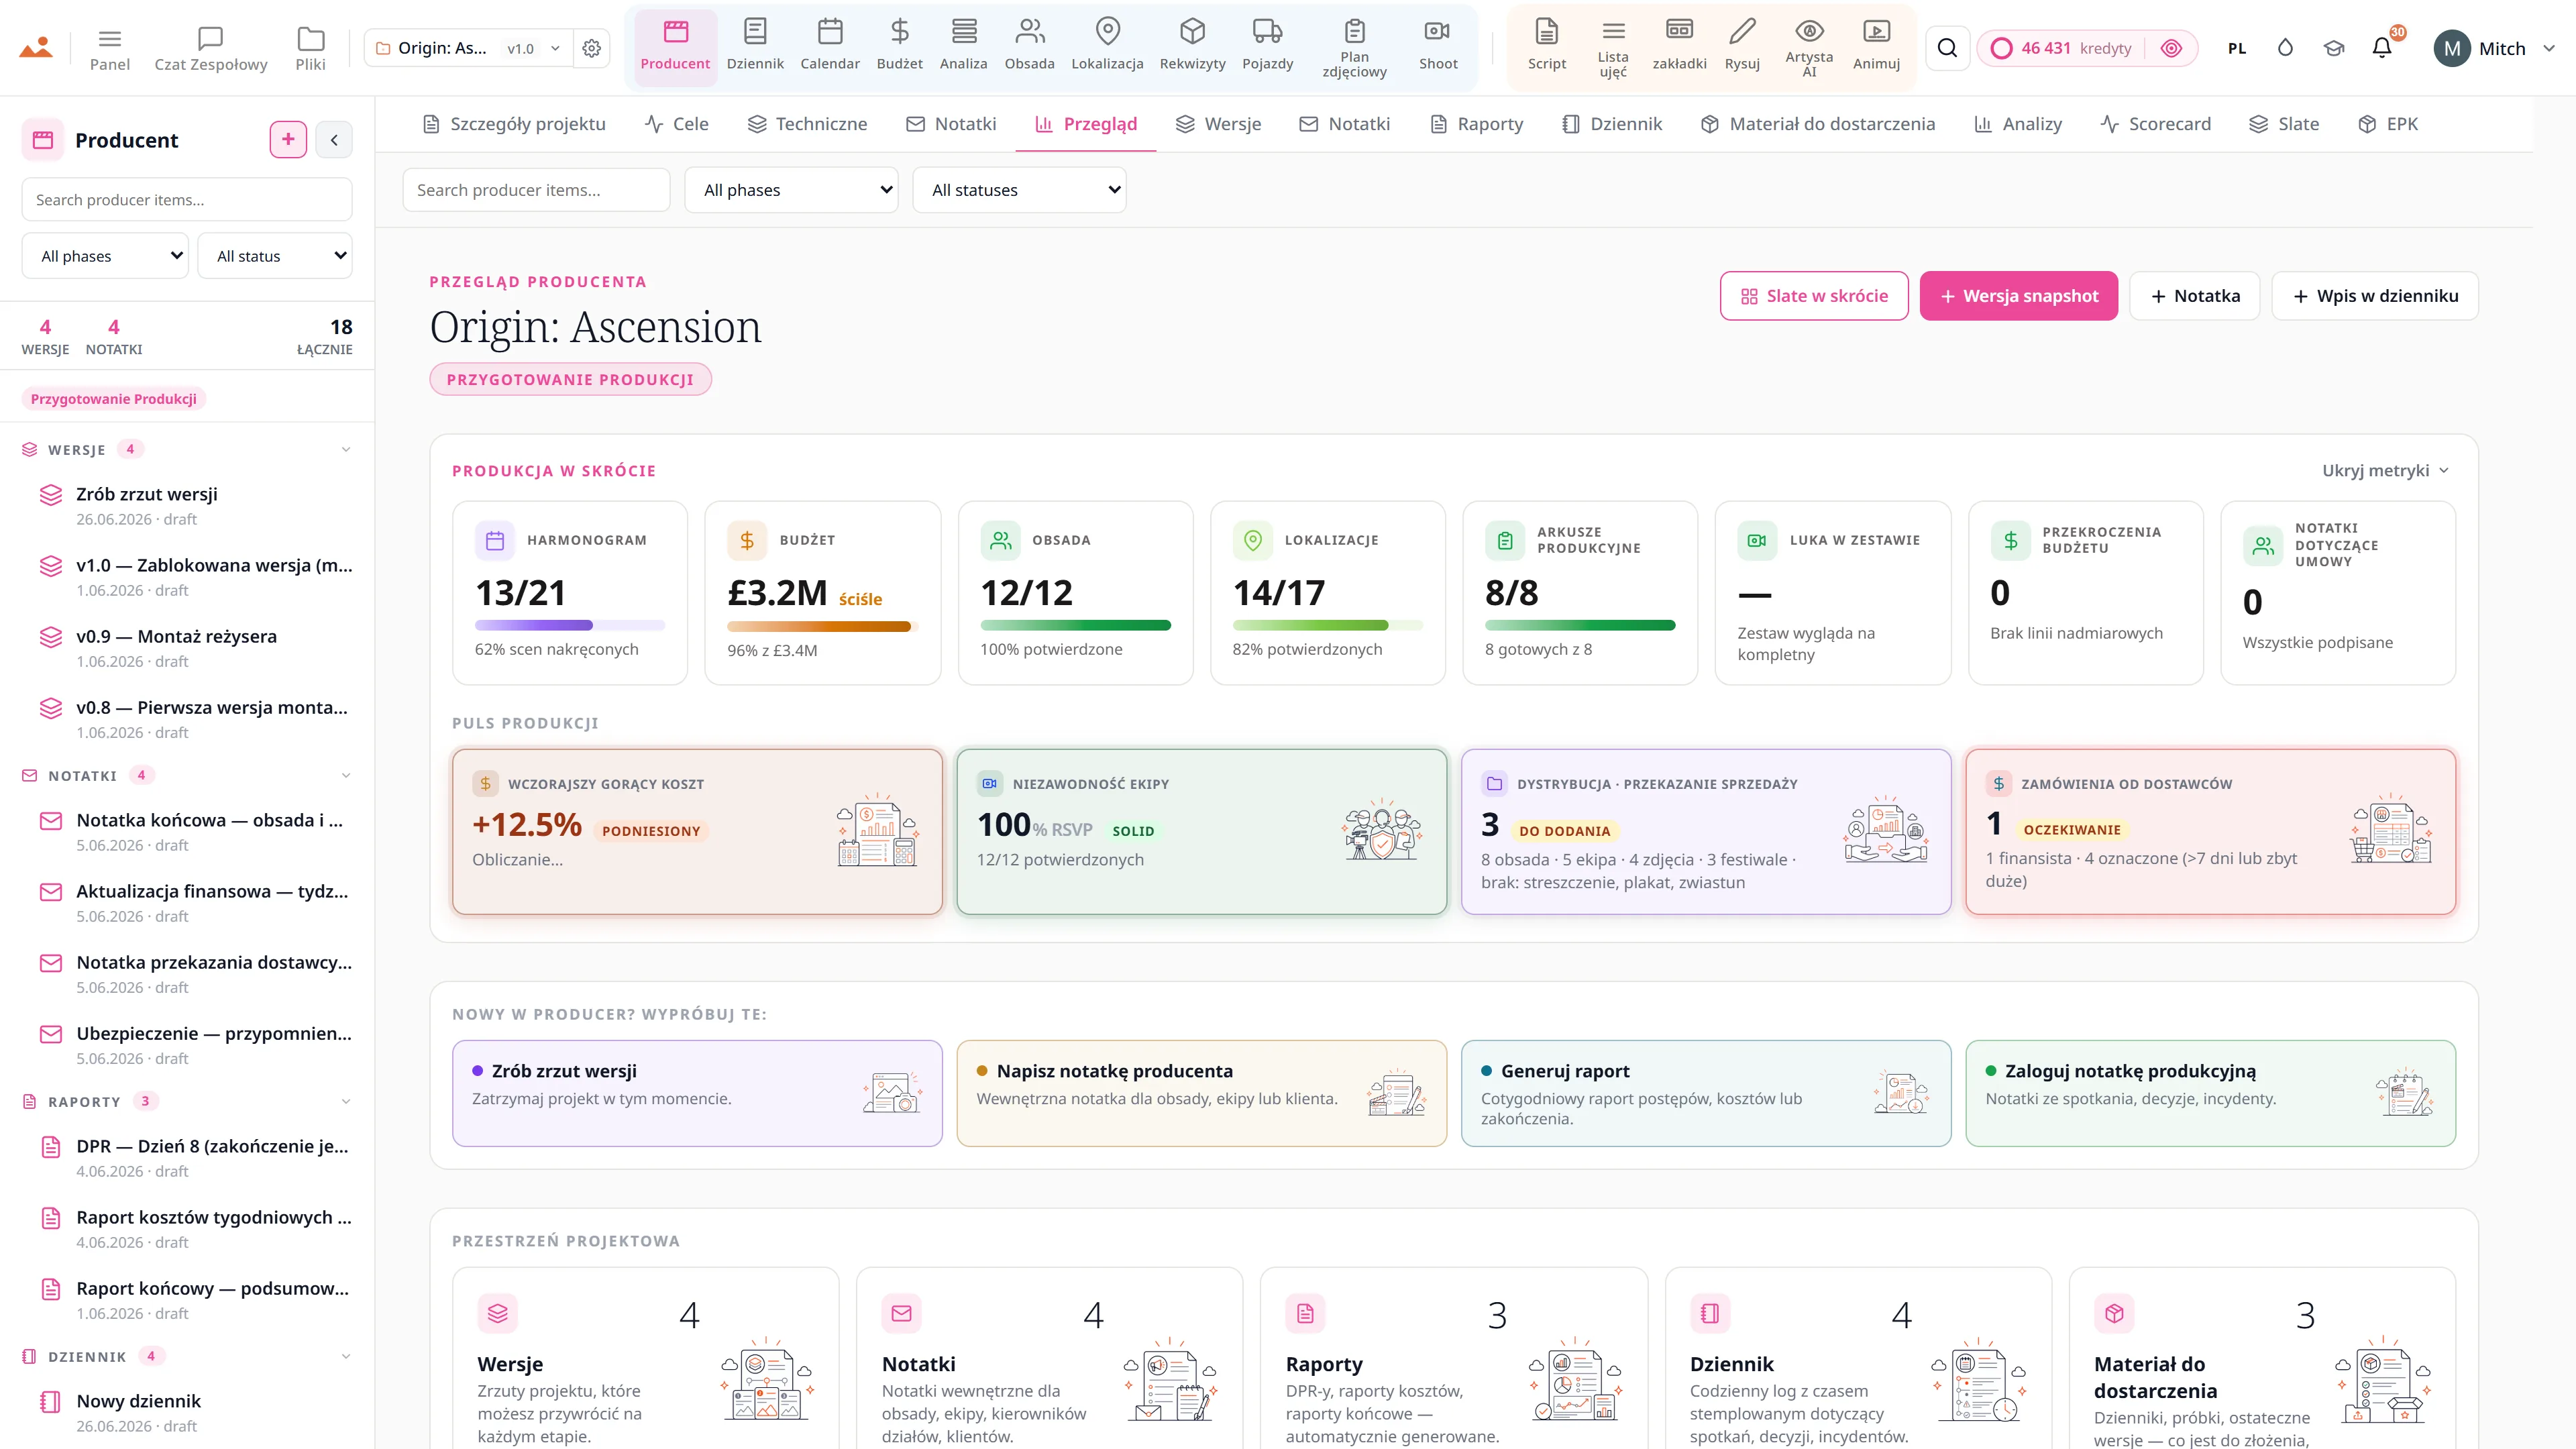Viewport: 2576px width, 1449px height.
Task: Click the global search magnifier icon
Action: pos(1947,48)
